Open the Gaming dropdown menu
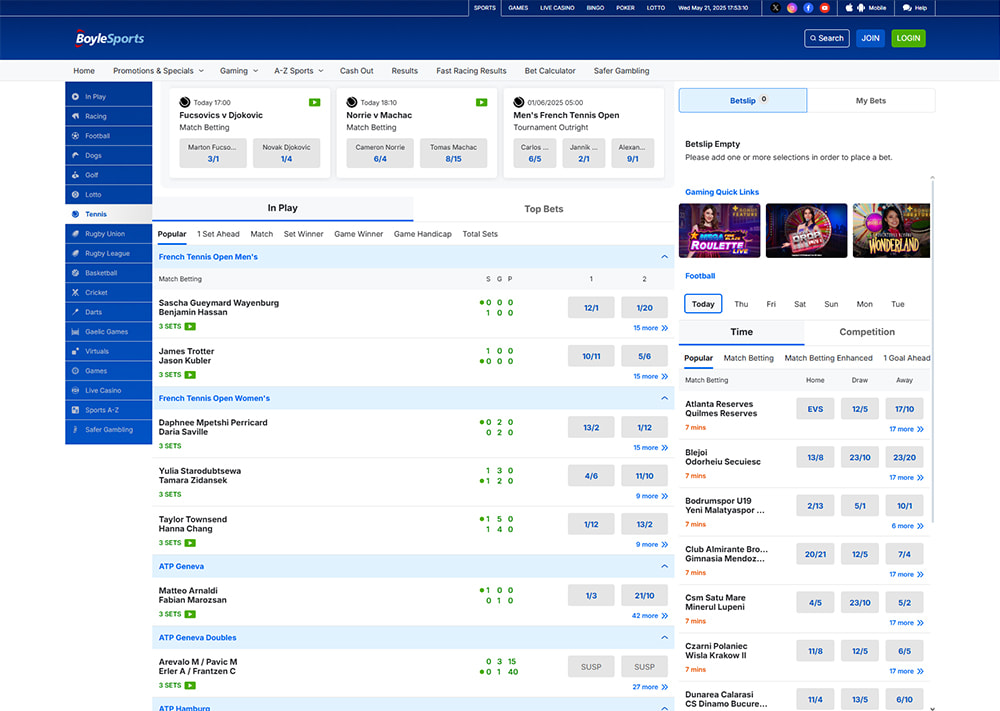1000x711 pixels. pyautogui.click(x=239, y=71)
